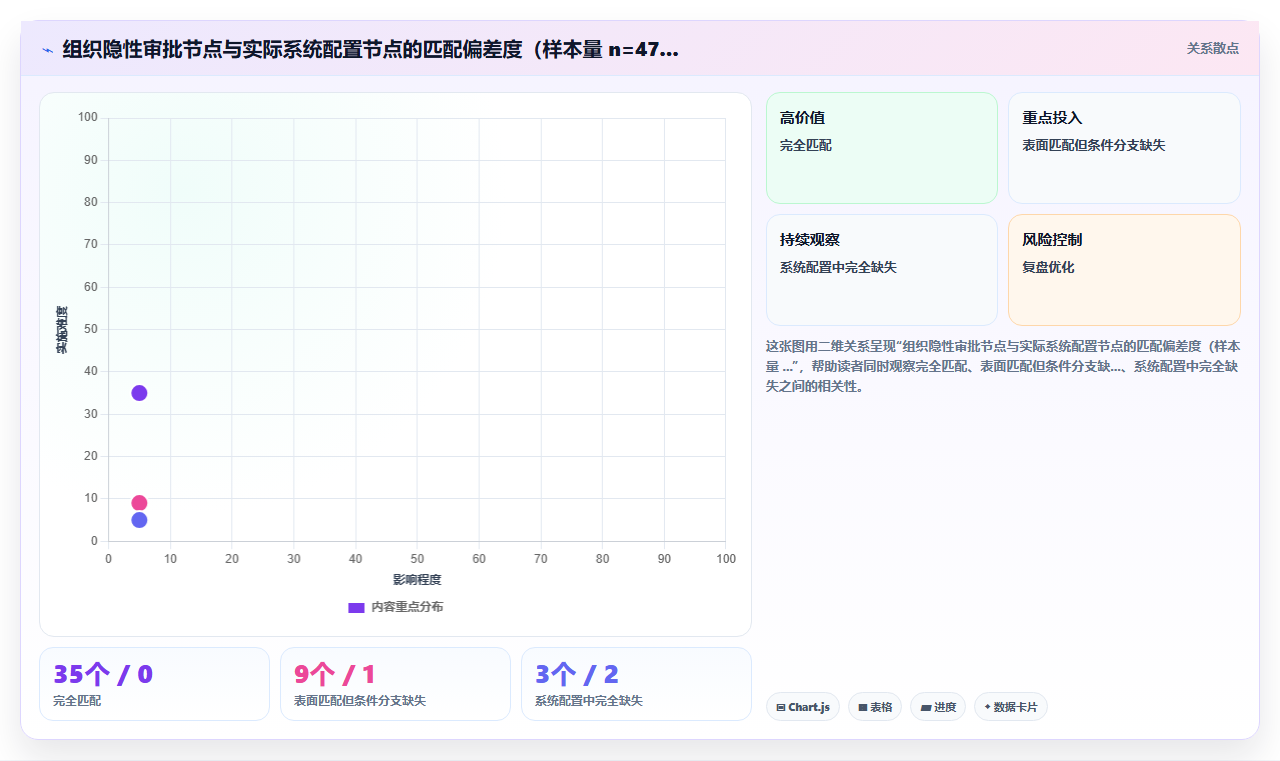Open the 重点投入 quadrant card
Image resolution: width=1280 pixels, height=761 pixels.
pyautogui.click(x=1124, y=148)
